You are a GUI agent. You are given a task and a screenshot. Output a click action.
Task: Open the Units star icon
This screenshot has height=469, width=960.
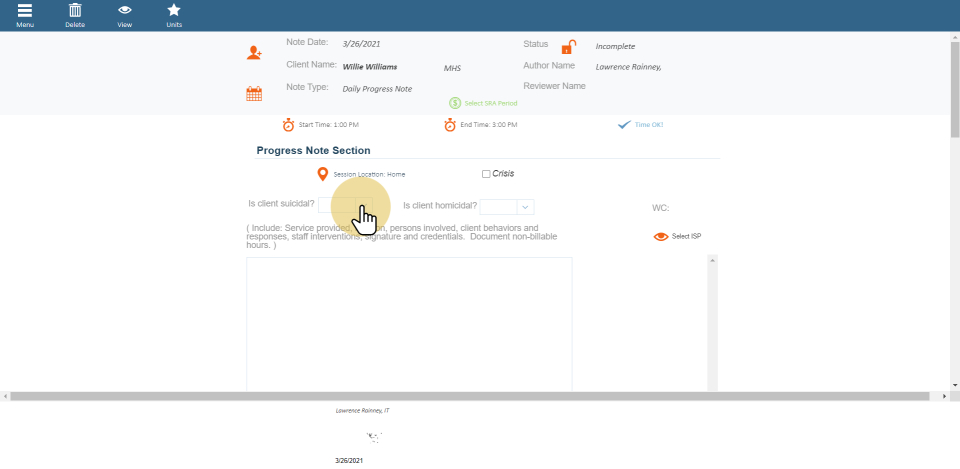coord(174,11)
